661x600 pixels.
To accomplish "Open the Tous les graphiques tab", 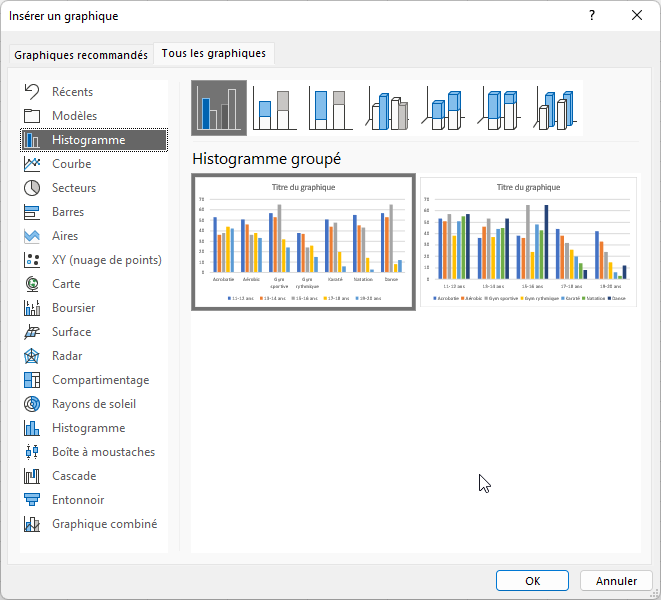I will pos(216,54).
